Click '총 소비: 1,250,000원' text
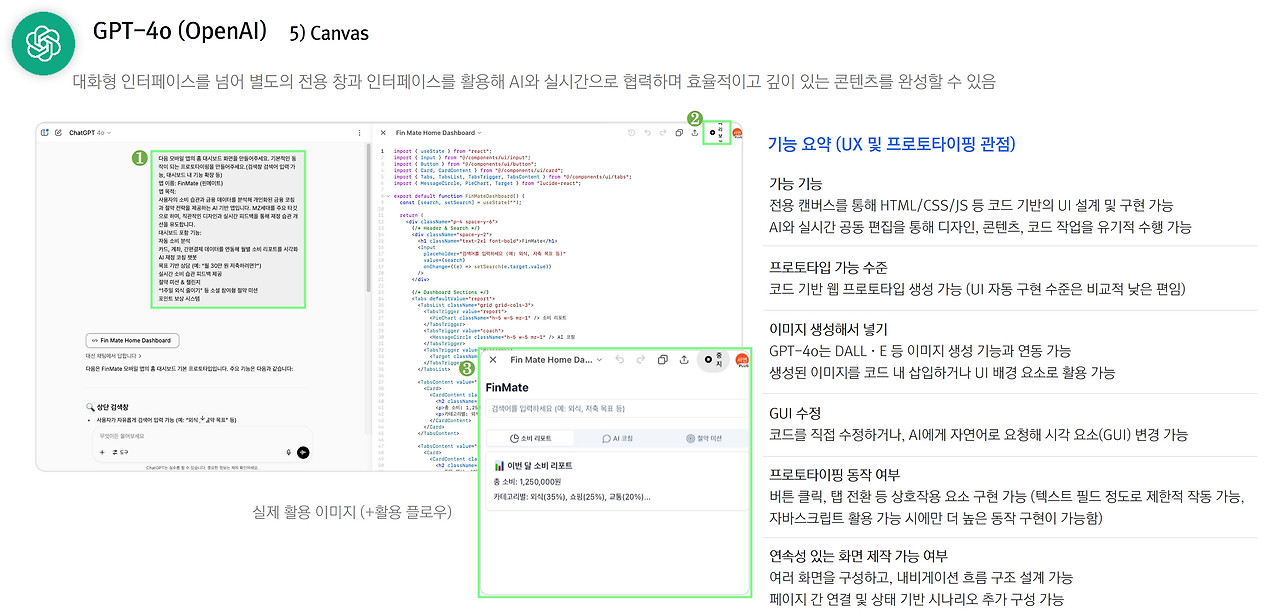 tap(528, 482)
